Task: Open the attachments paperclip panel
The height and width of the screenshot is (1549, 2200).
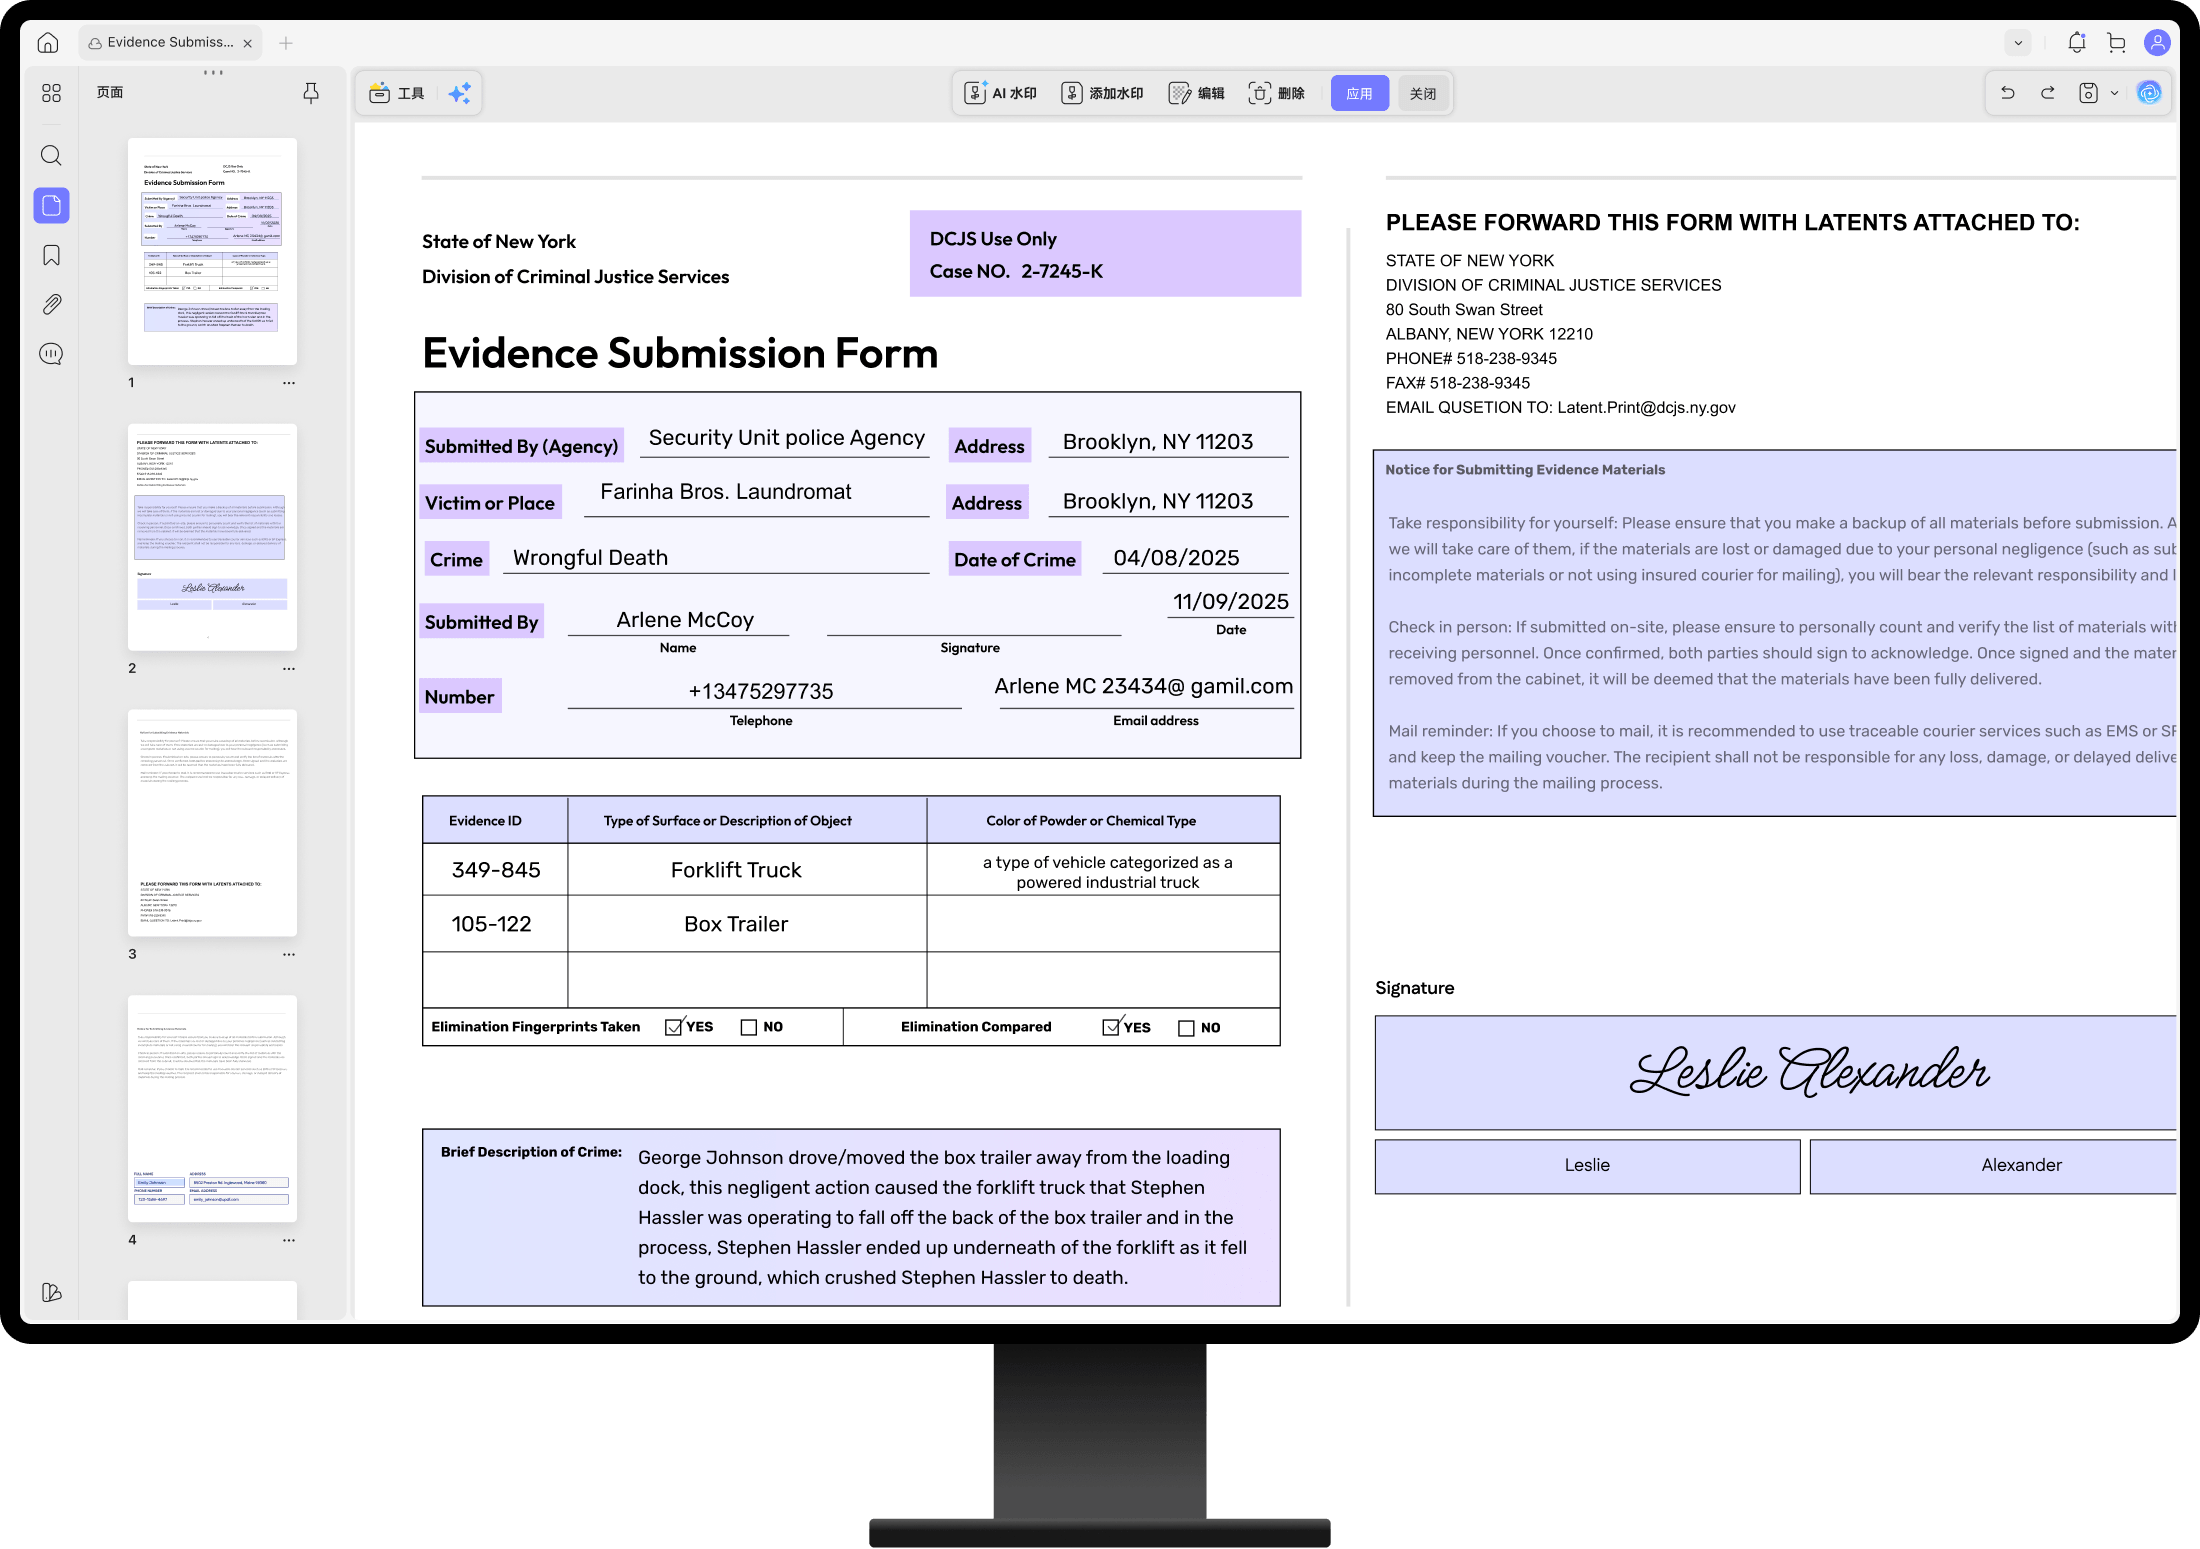Action: pyautogui.click(x=51, y=304)
